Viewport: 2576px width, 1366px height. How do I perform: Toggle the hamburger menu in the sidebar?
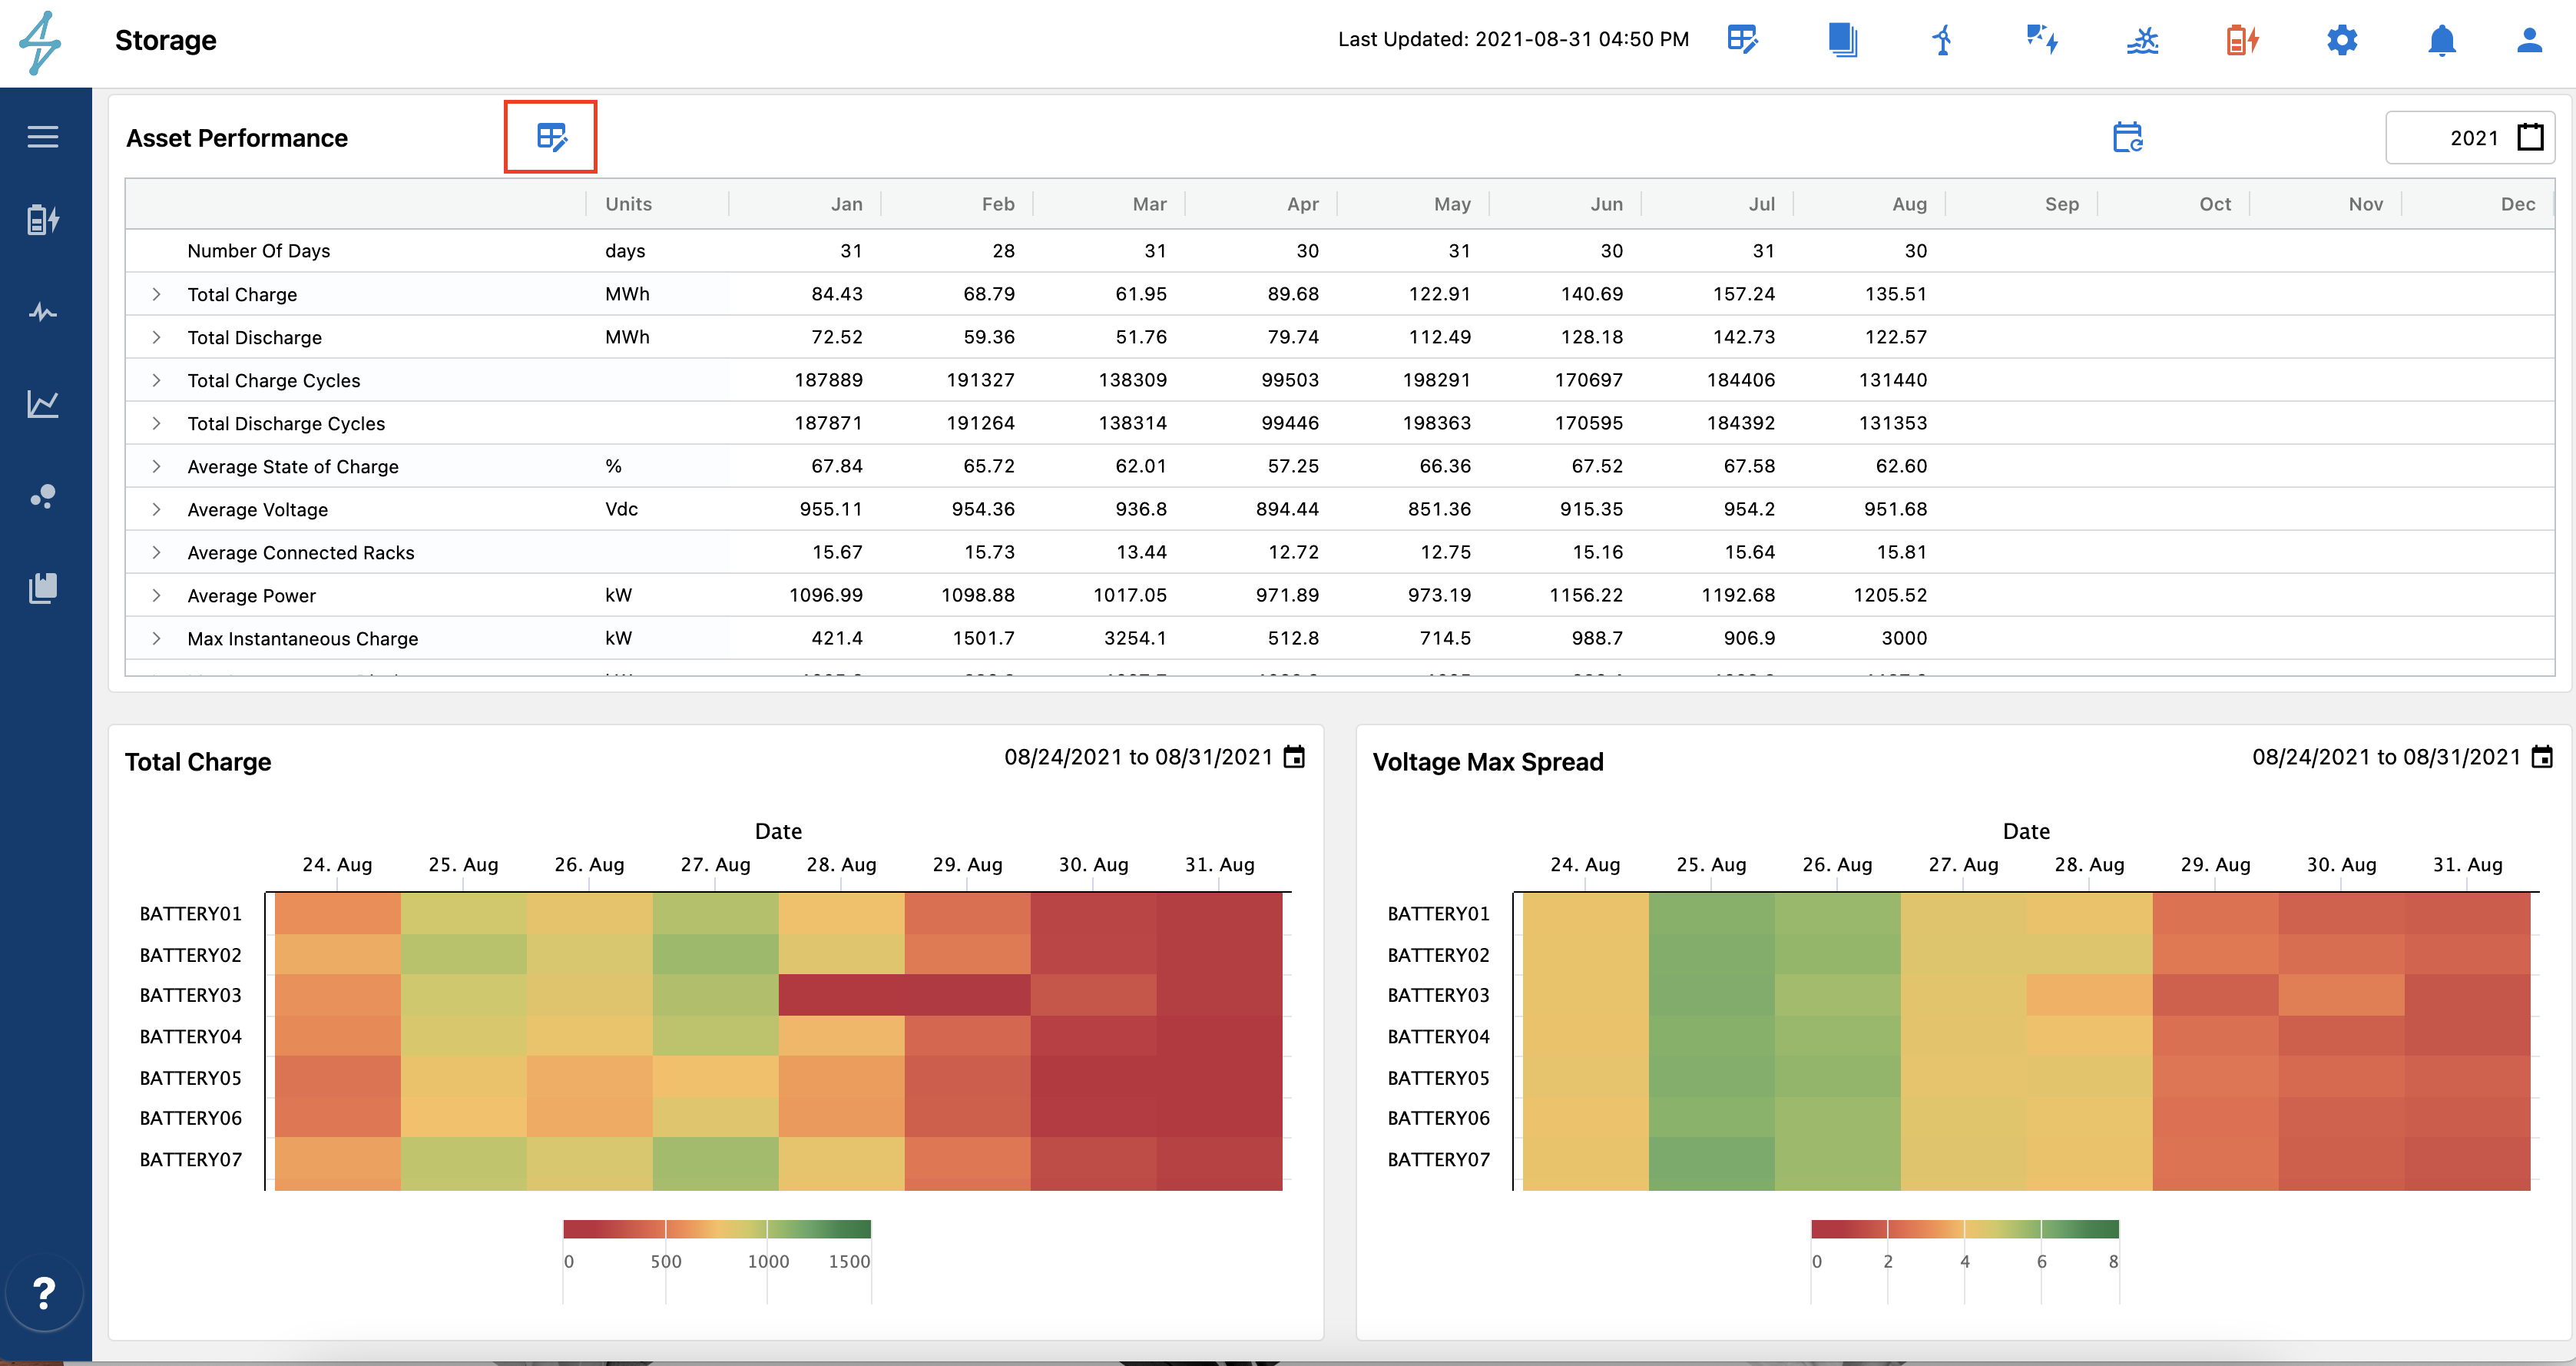pos(43,137)
